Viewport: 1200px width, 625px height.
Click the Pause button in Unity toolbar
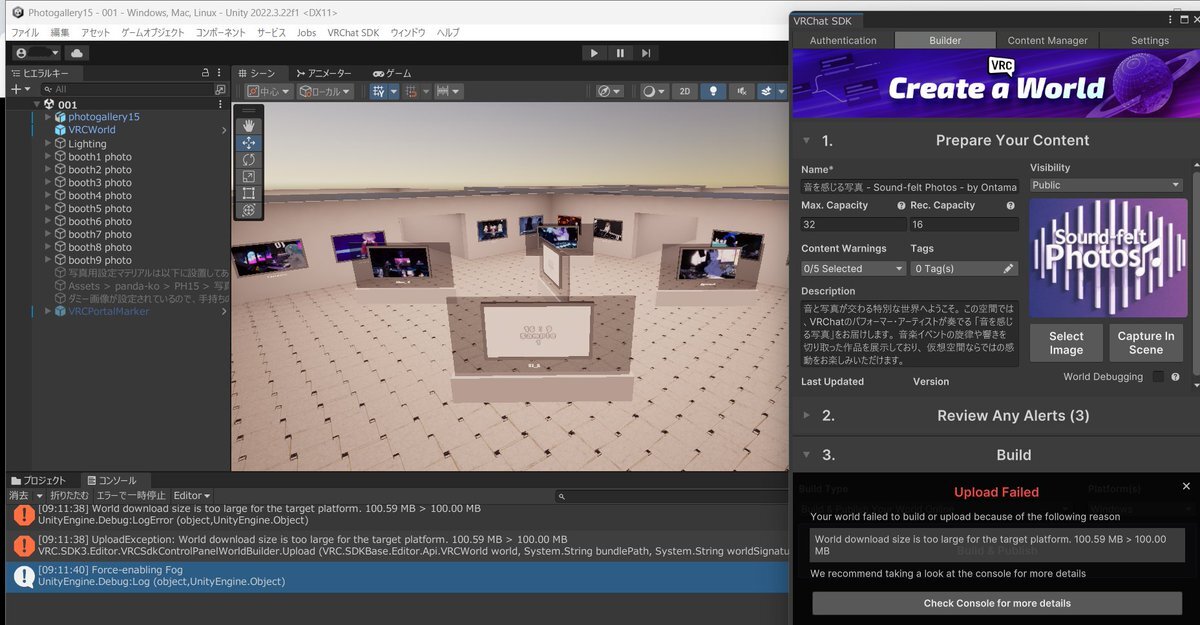[x=621, y=53]
